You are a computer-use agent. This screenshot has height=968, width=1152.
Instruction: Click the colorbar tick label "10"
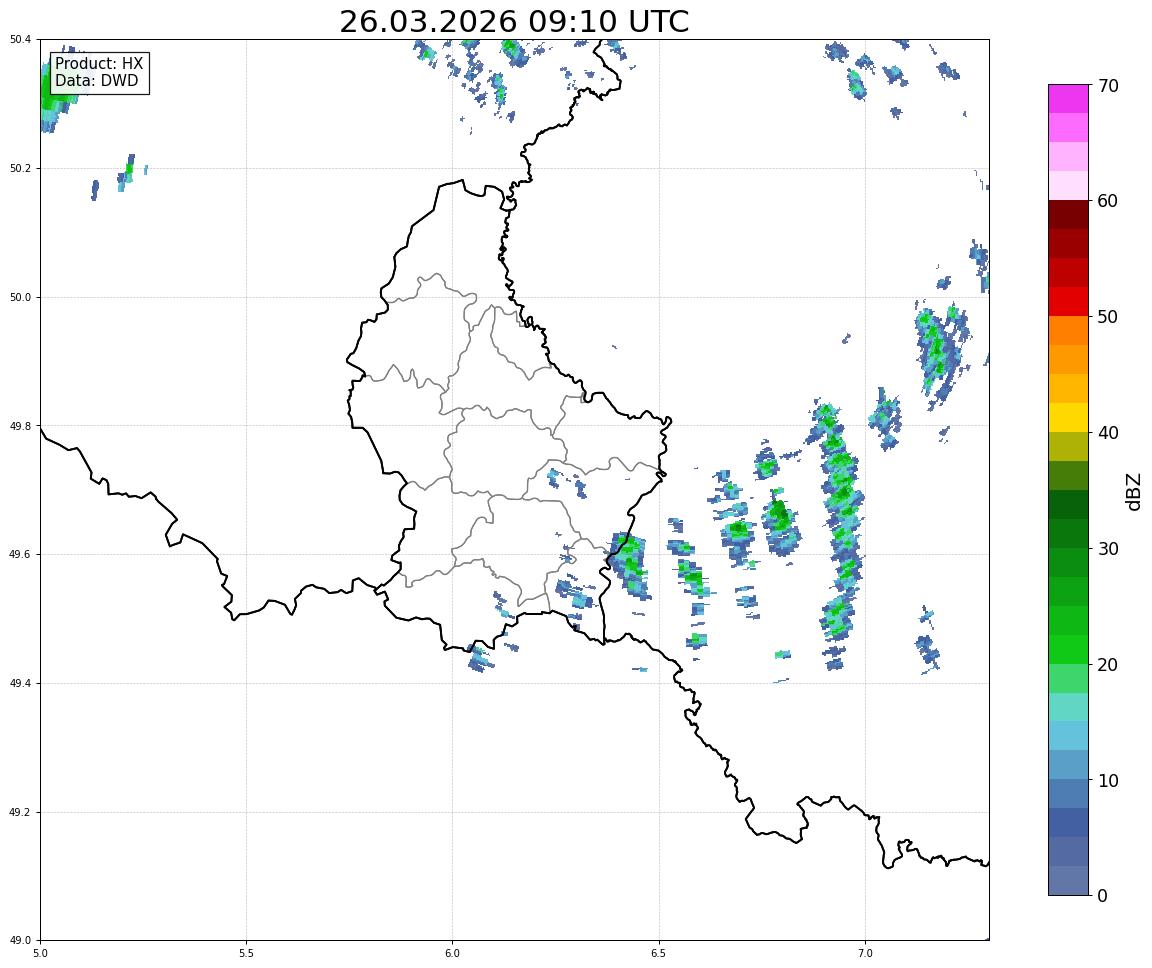click(1108, 781)
